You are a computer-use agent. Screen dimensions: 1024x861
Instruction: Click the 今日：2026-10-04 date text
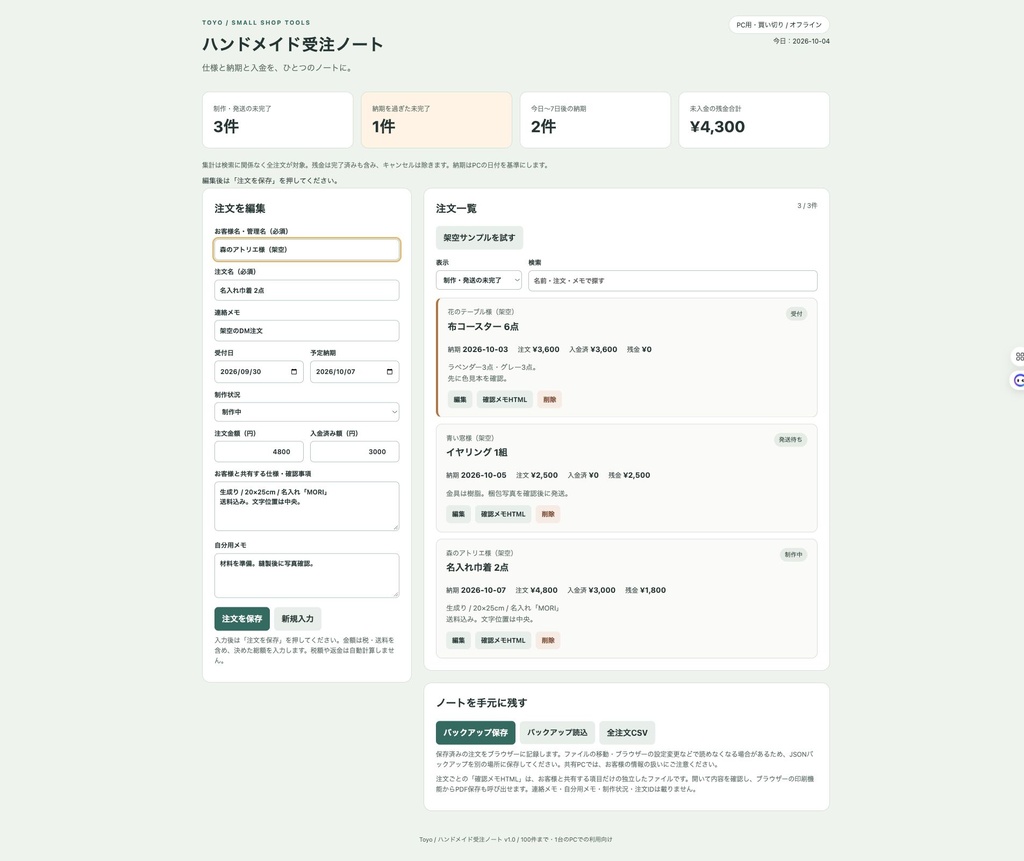pos(801,41)
